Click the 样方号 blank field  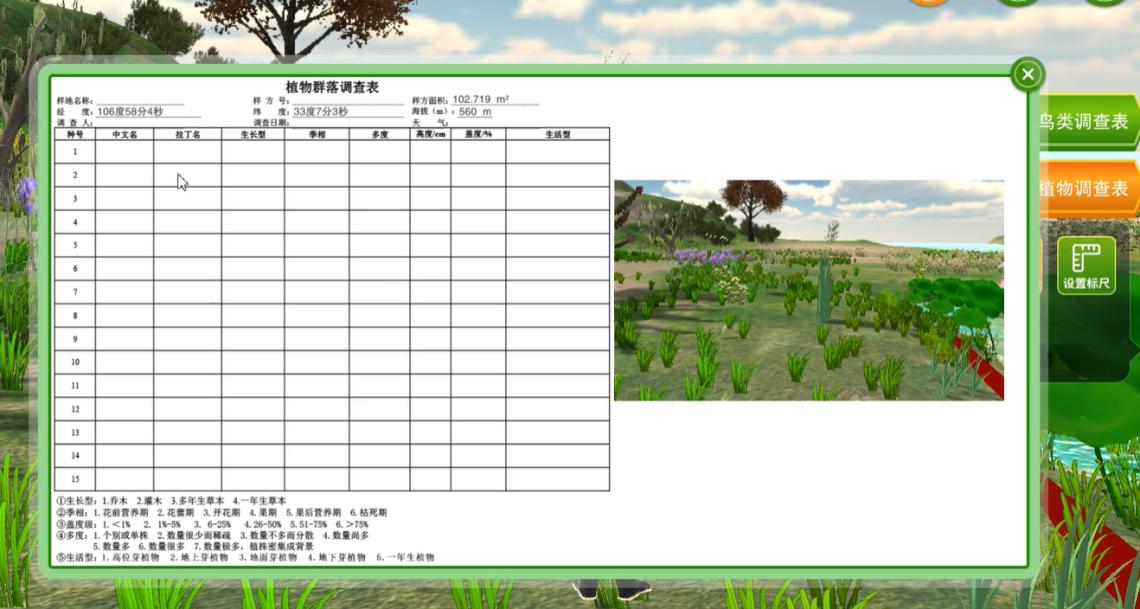(348, 100)
